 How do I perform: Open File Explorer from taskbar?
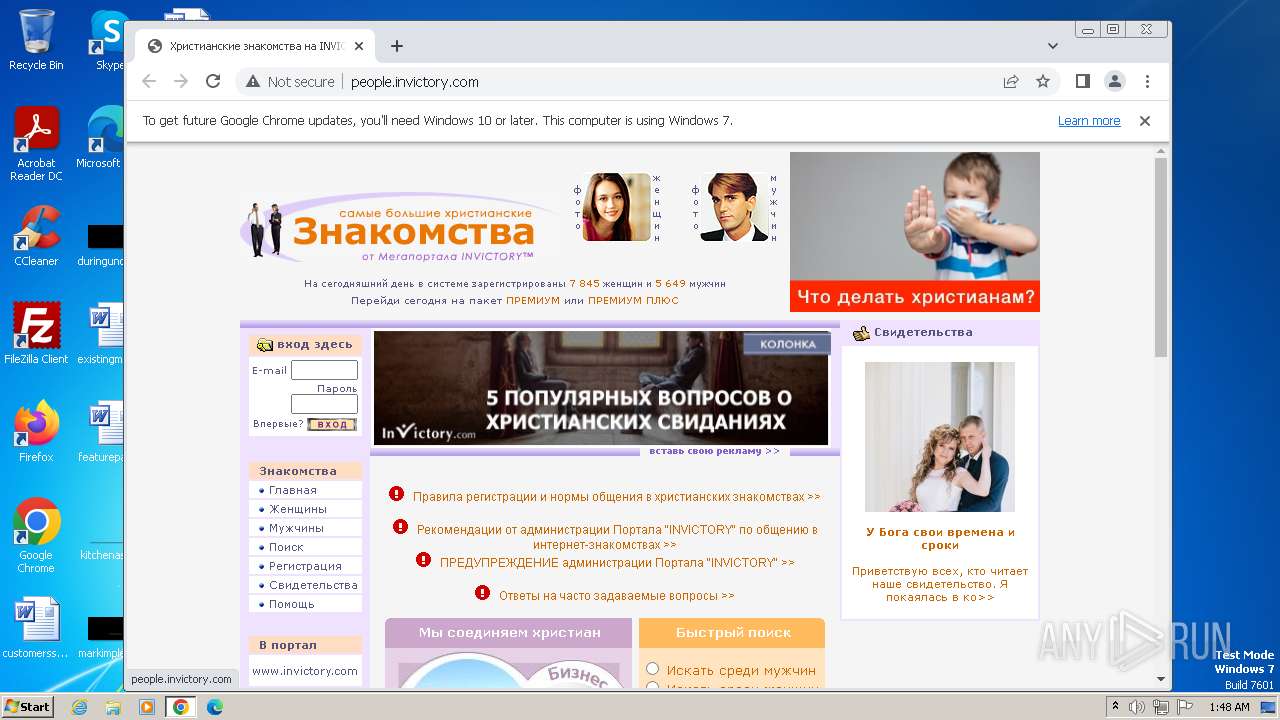coord(113,707)
